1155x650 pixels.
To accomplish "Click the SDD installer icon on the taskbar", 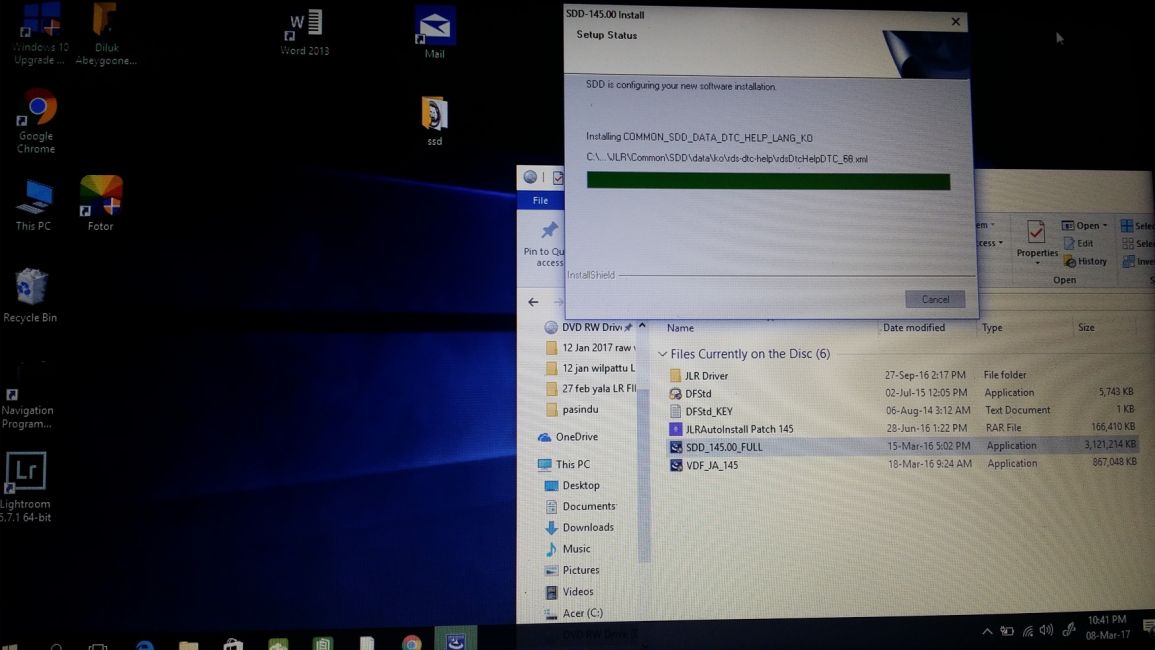I will [456, 640].
